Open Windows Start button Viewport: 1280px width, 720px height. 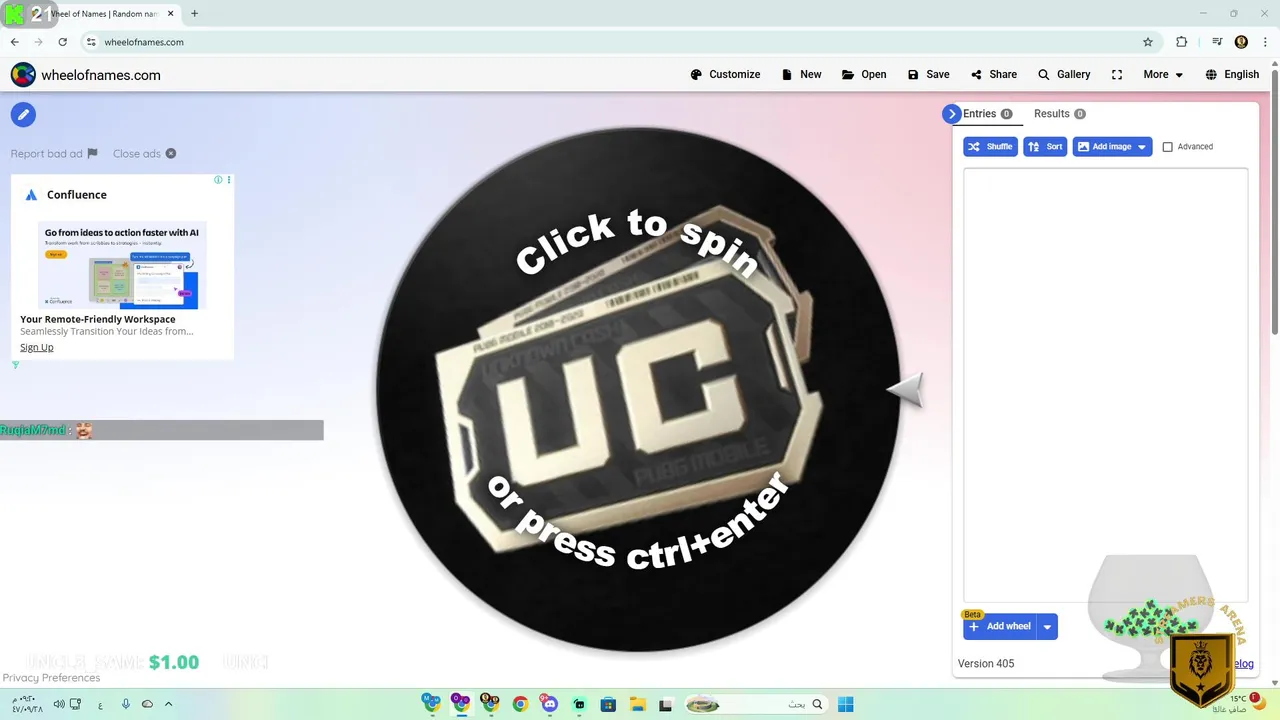click(846, 704)
